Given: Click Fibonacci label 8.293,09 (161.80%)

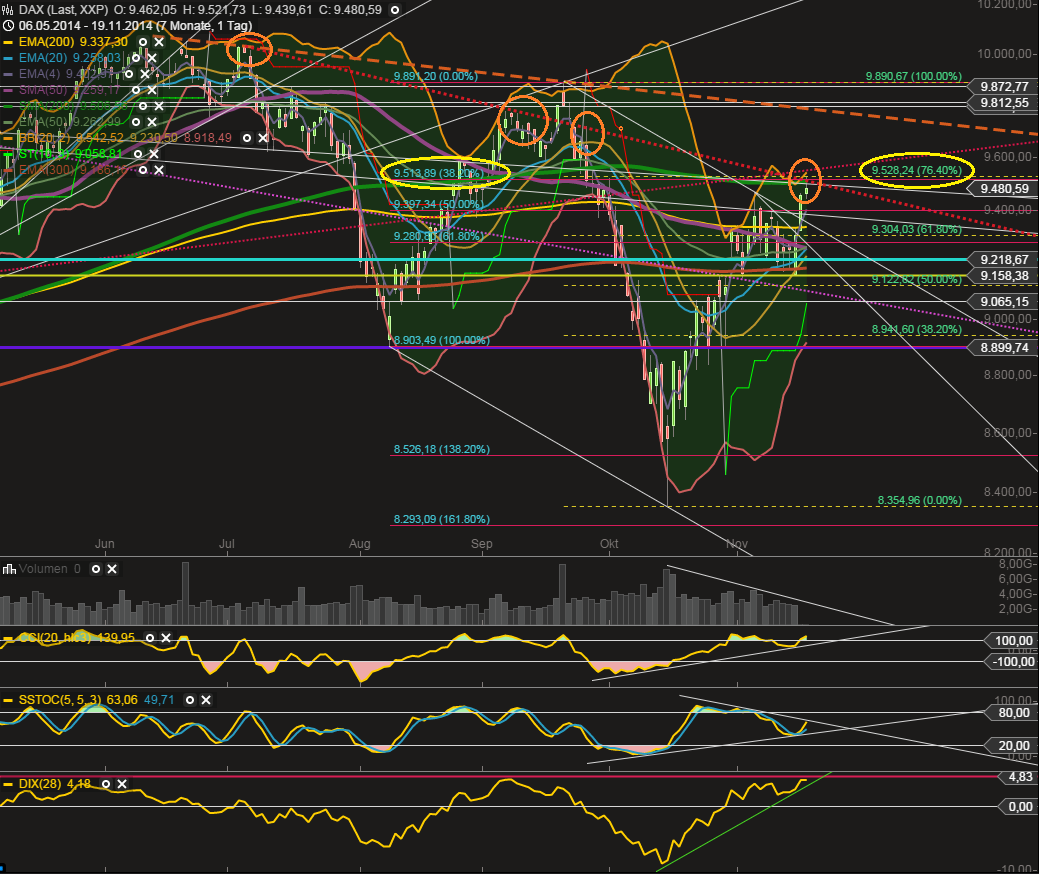Looking at the screenshot, I should (x=442, y=519).
